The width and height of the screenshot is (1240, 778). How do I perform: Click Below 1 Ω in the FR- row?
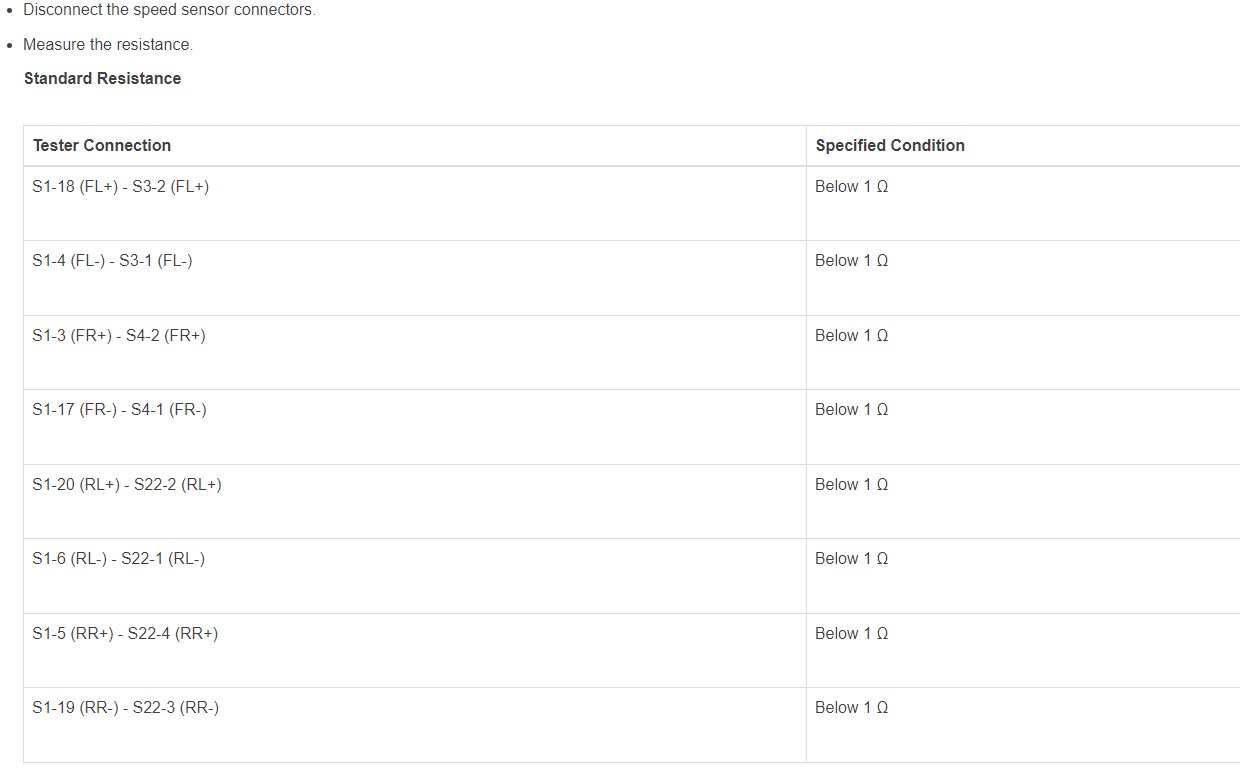851,410
